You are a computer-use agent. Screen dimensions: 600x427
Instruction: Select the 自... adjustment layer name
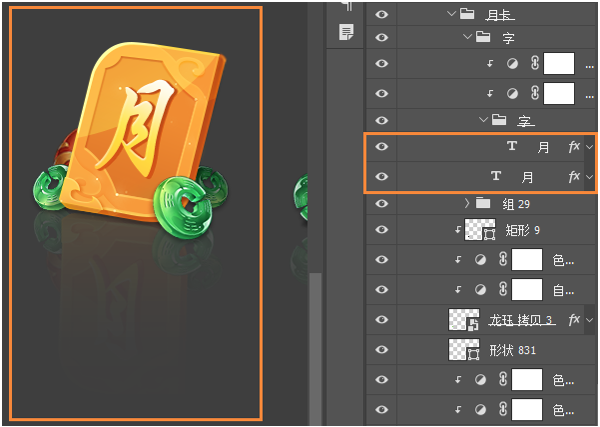coord(563,291)
